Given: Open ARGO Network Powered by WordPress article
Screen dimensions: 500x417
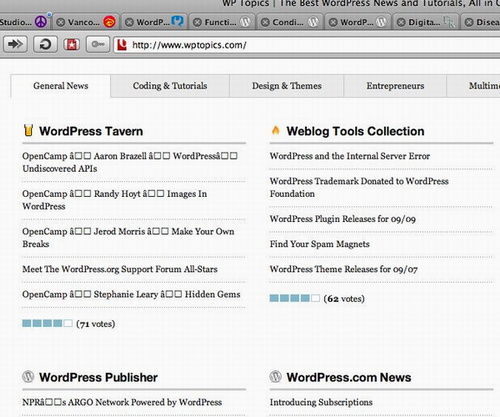Looking at the screenshot, I should (x=122, y=402).
